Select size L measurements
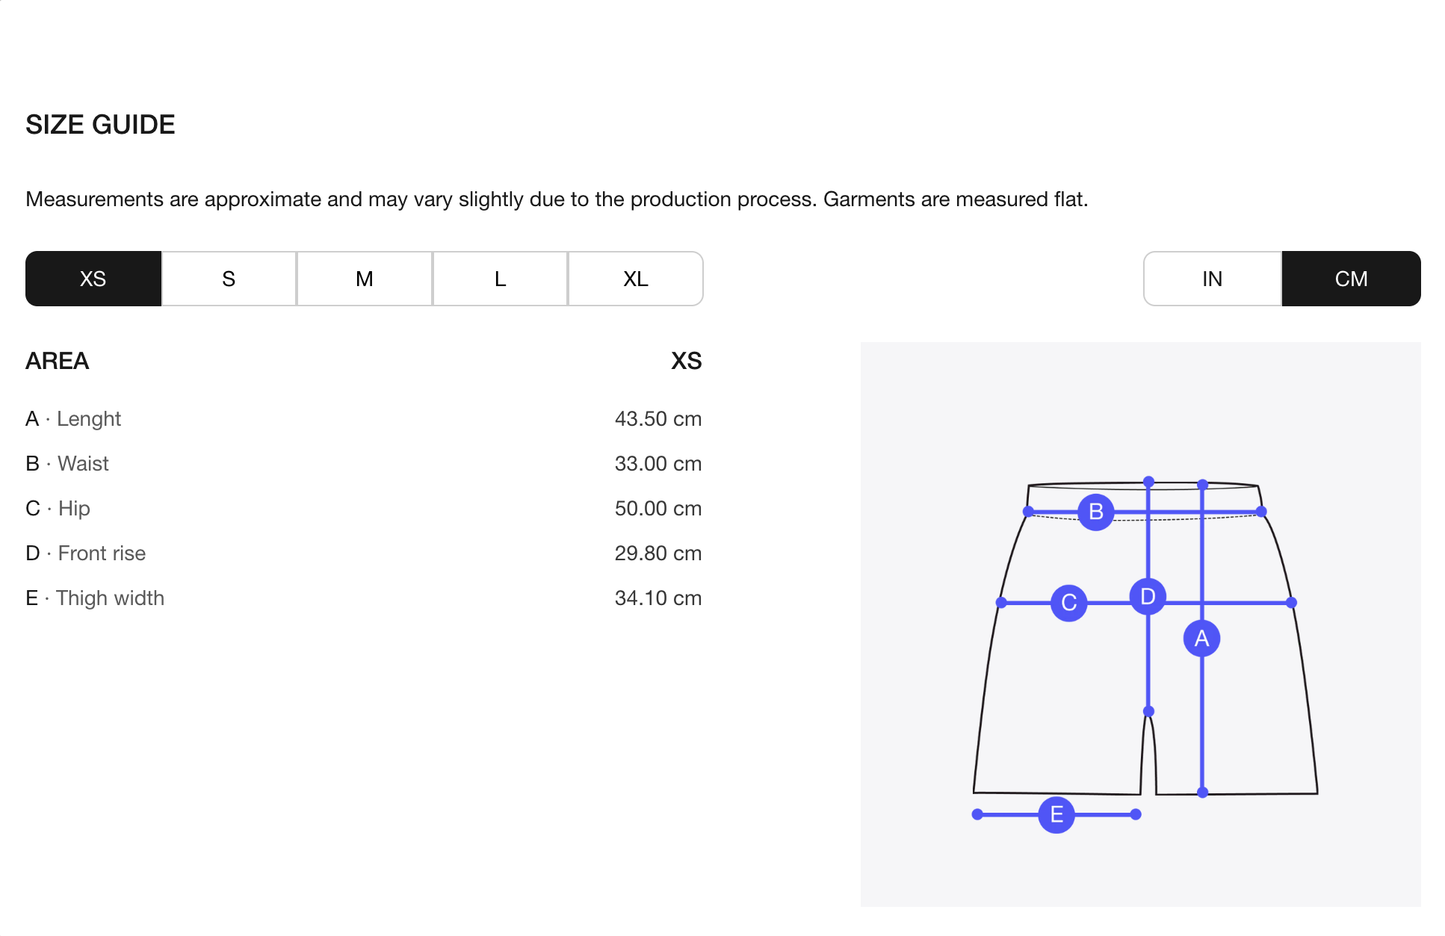Screen dimensions: 1445x936 pos(500,279)
